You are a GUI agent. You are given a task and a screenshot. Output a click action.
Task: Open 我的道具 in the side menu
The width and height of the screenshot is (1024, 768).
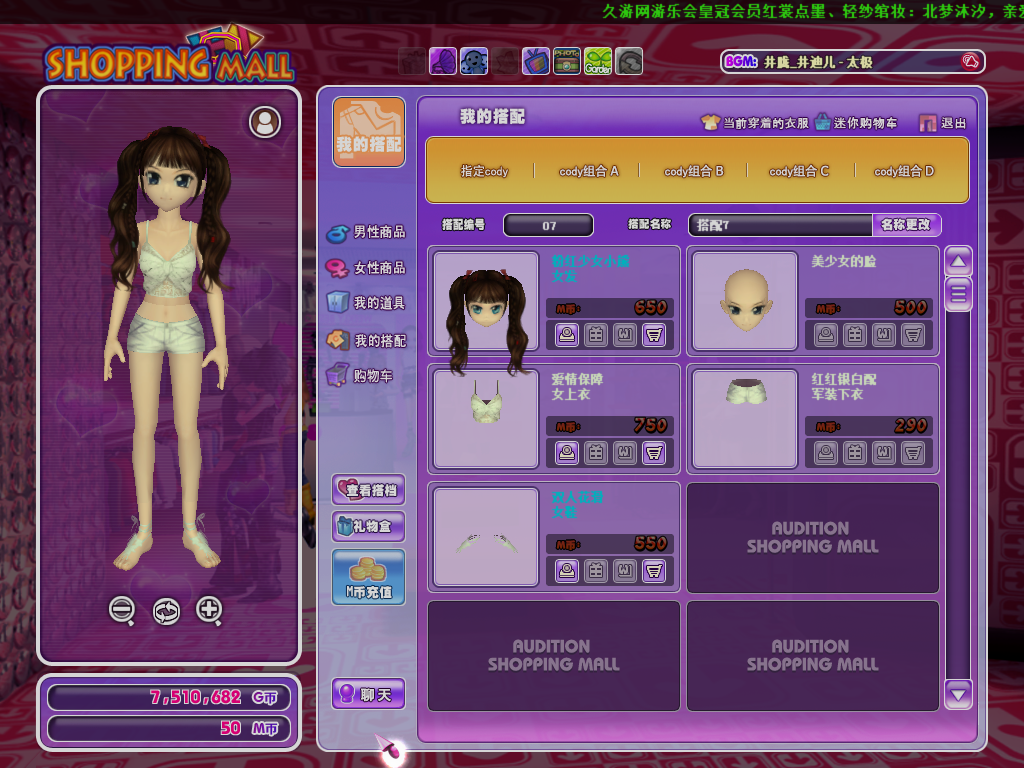click(x=366, y=303)
